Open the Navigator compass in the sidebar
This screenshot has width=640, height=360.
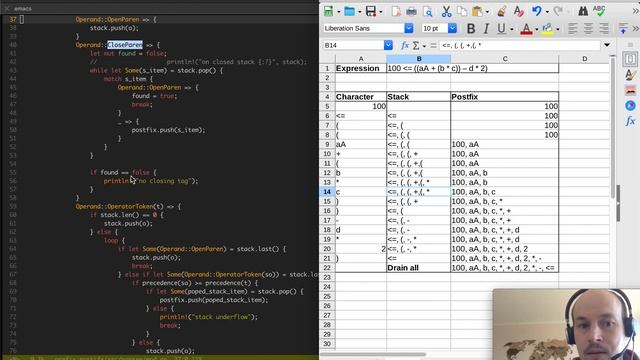[x=630, y=106]
